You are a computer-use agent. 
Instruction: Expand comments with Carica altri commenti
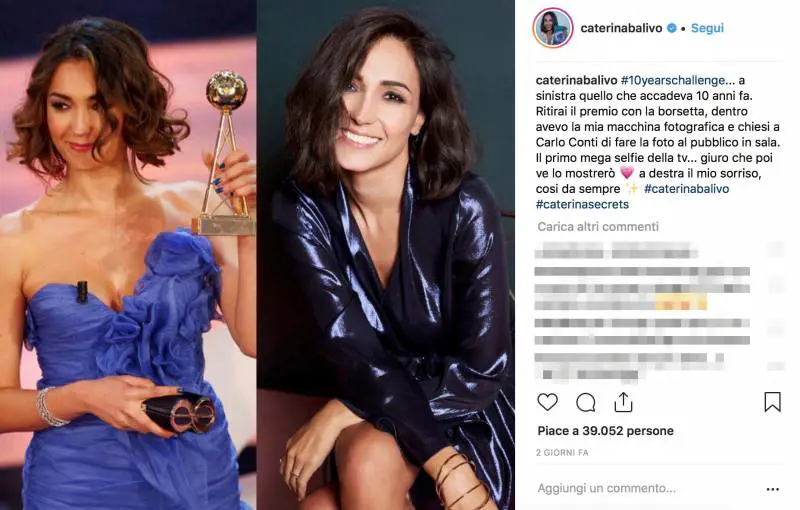point(598,226)
